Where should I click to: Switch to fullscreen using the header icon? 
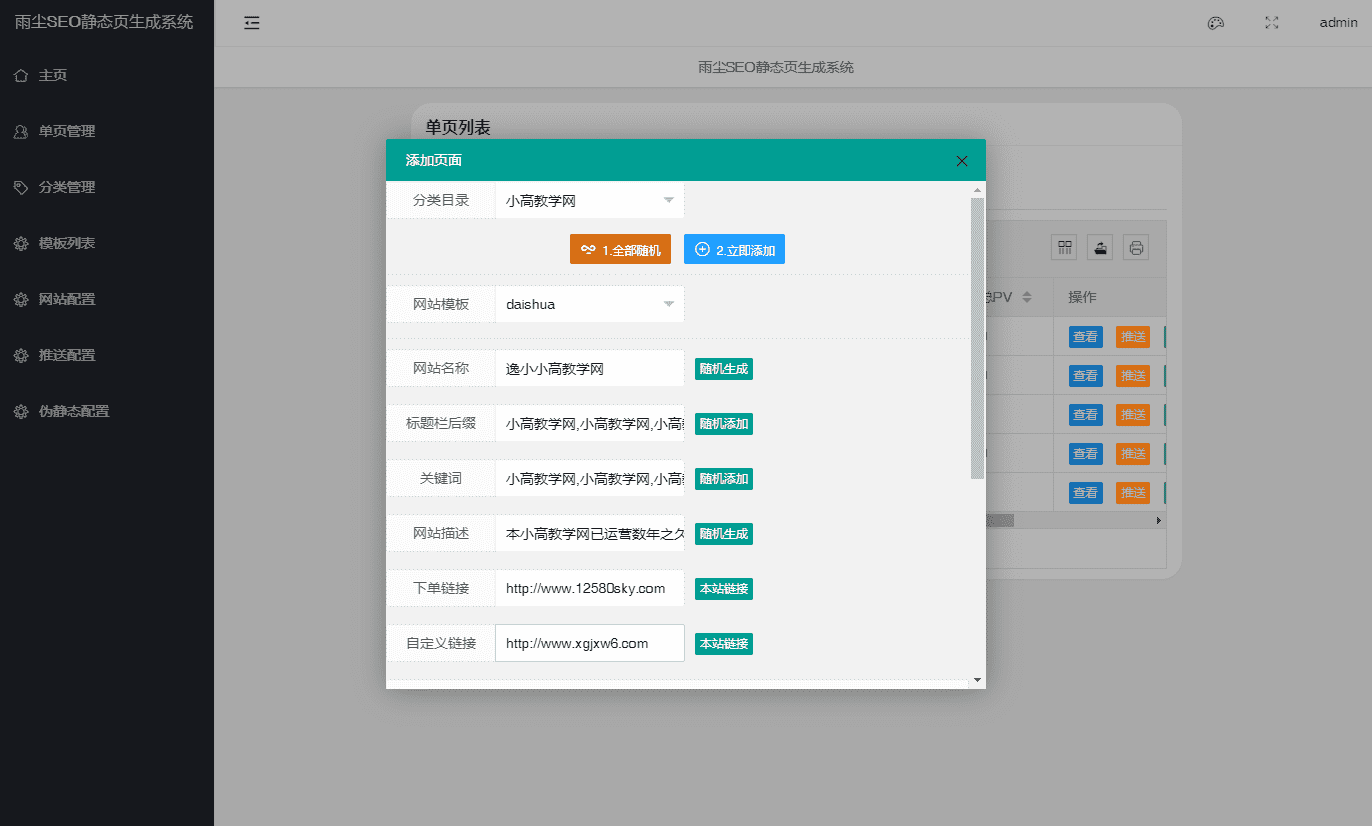[x=1272, y=23]
